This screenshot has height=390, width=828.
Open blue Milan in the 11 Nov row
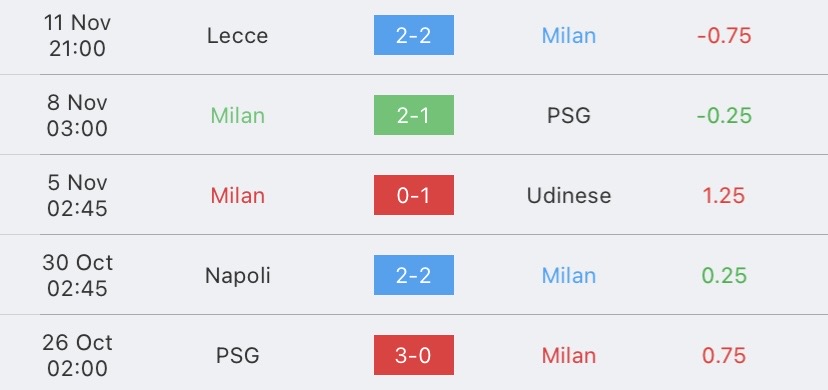click(x=569, y=36)
